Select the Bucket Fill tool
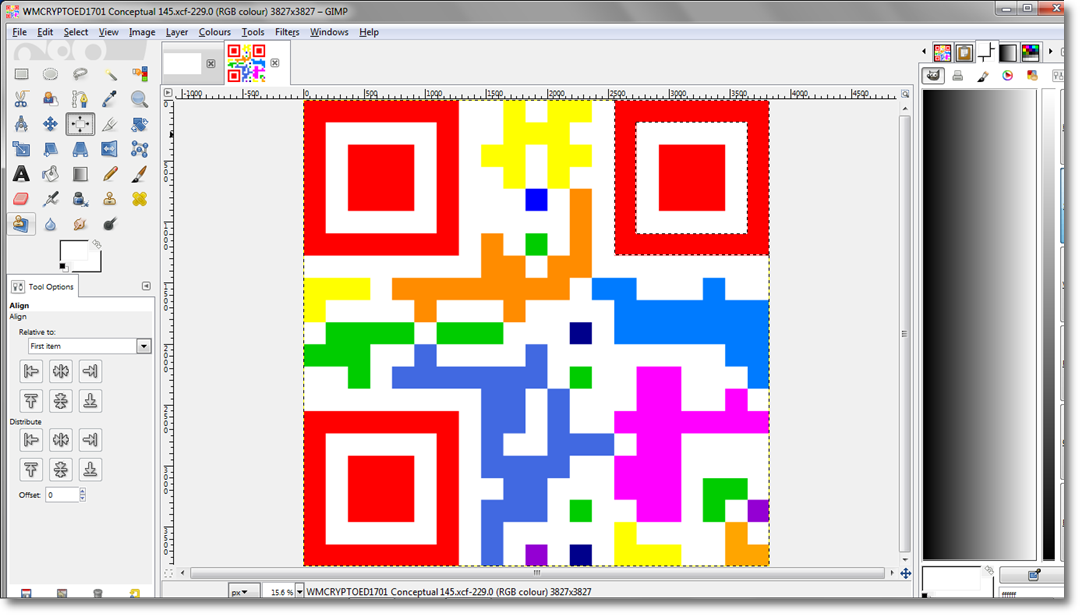 pyautogui.click(x=50, y=174)
